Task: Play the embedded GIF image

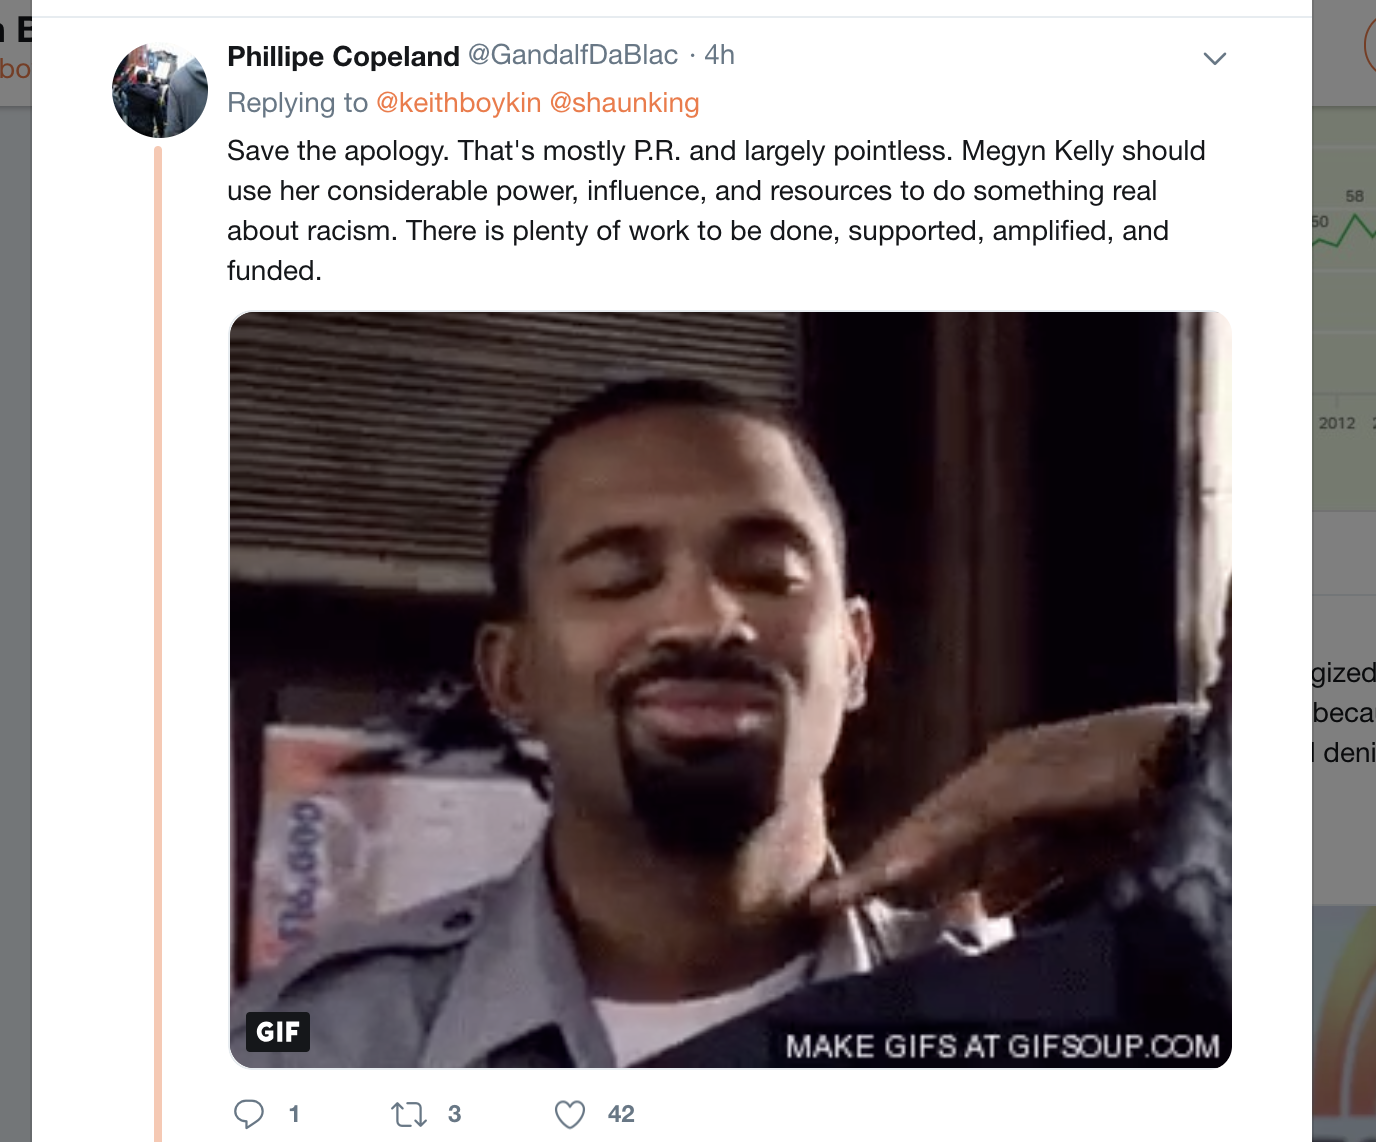Action: coord(730,690)
